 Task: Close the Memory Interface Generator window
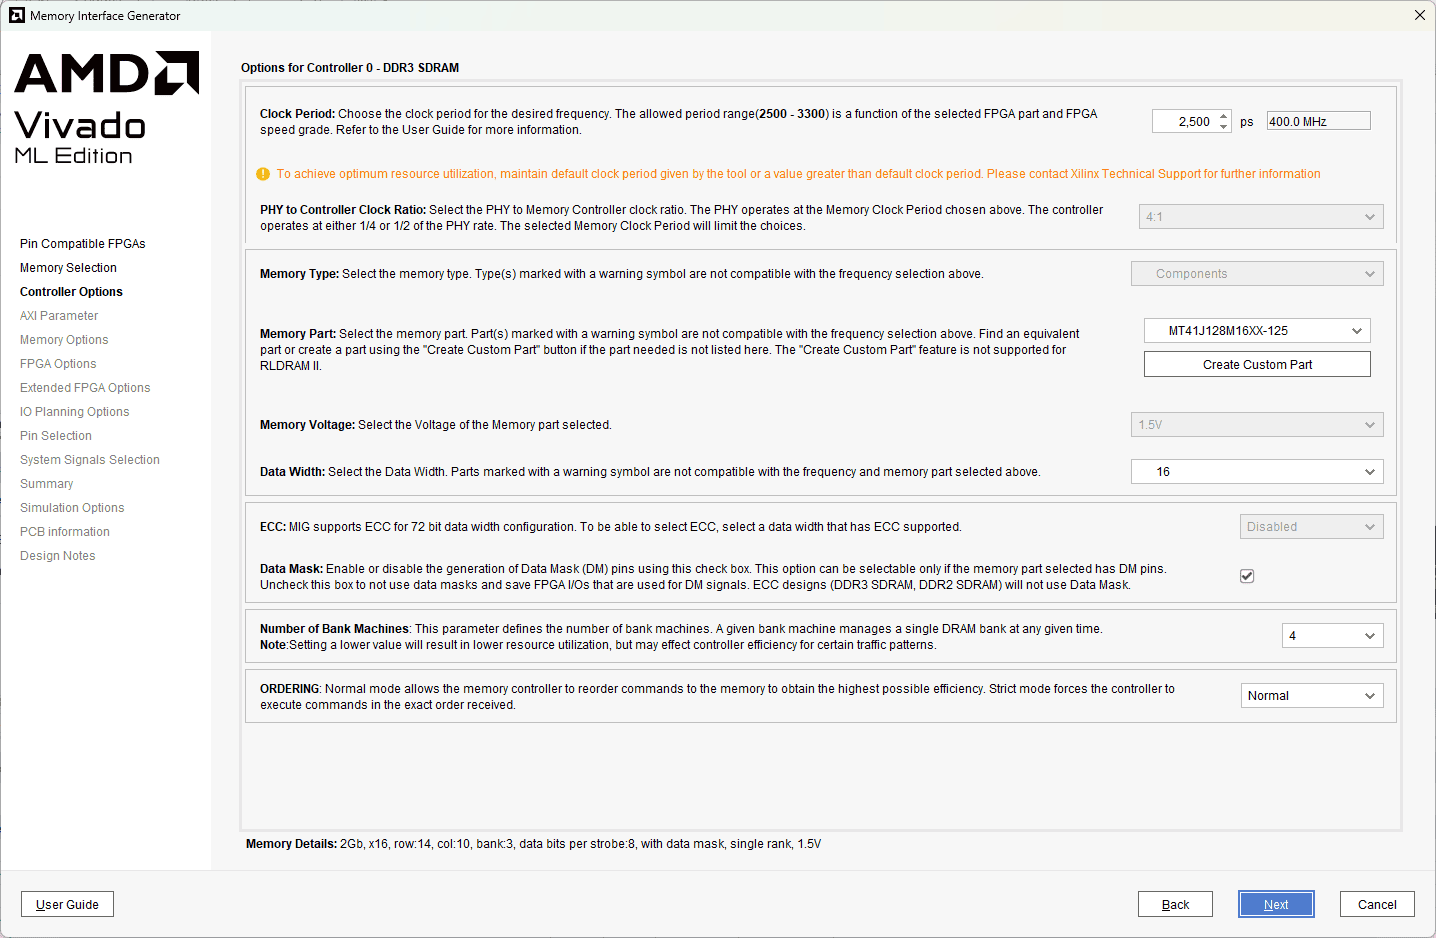click(x=1419, y=15)
